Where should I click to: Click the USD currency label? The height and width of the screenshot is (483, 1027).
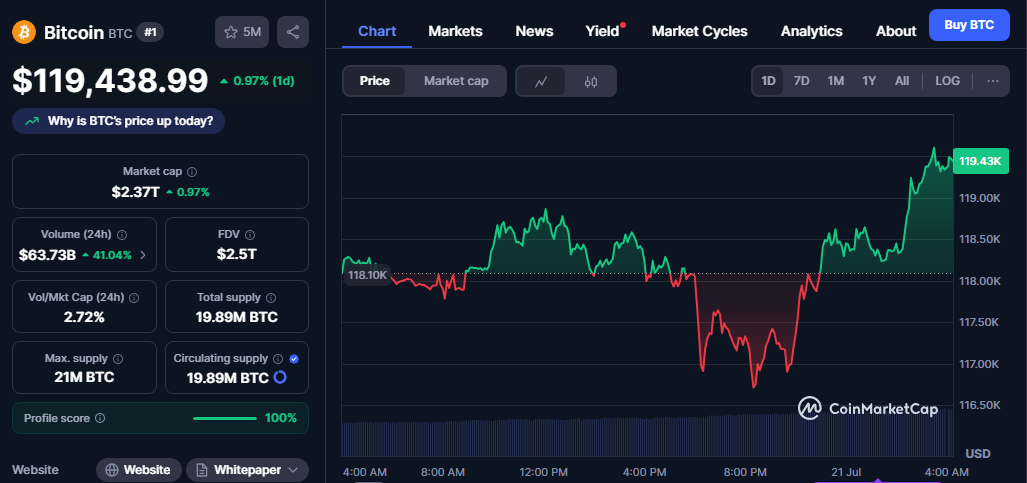tap(978, 454)
